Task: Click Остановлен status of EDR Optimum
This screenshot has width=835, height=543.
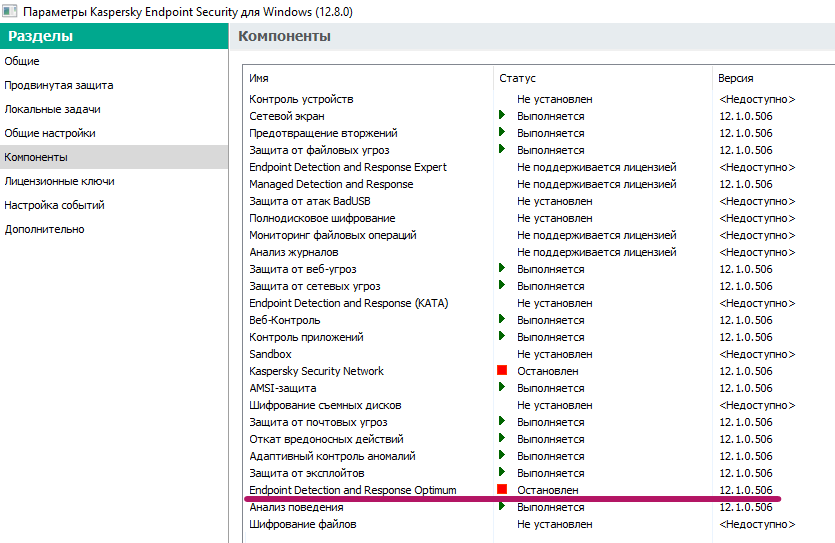Action: click(547, 490)
